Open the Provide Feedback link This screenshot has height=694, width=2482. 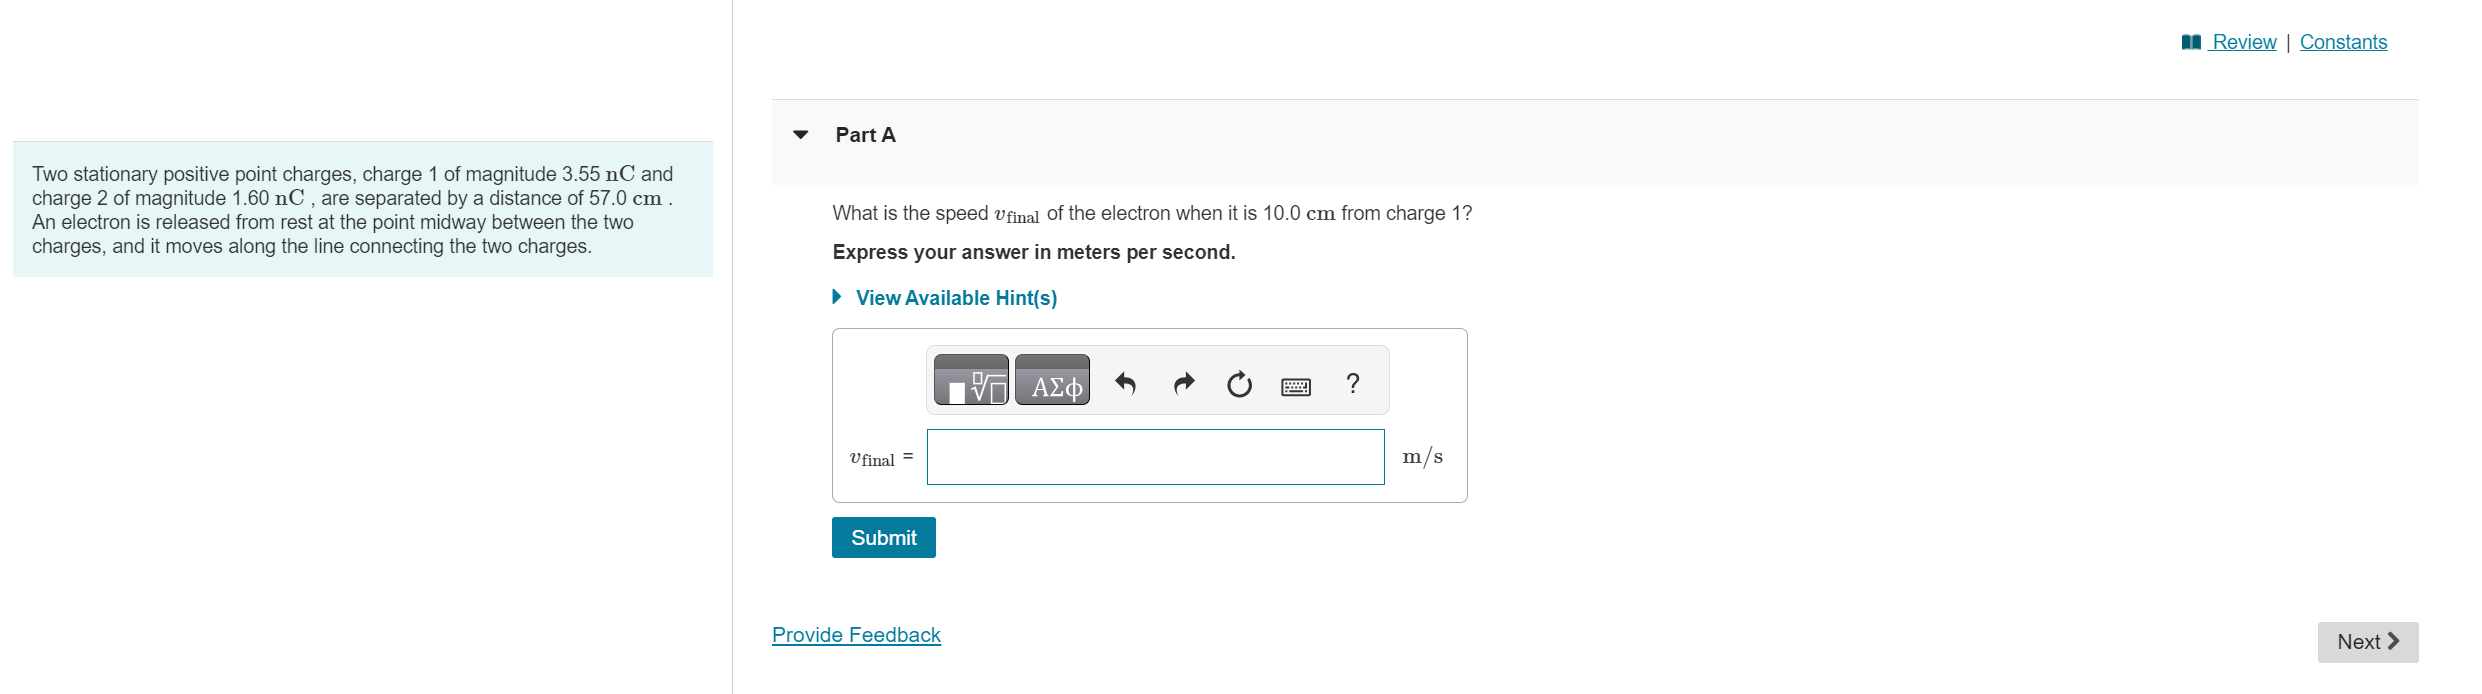pos(856,634)
